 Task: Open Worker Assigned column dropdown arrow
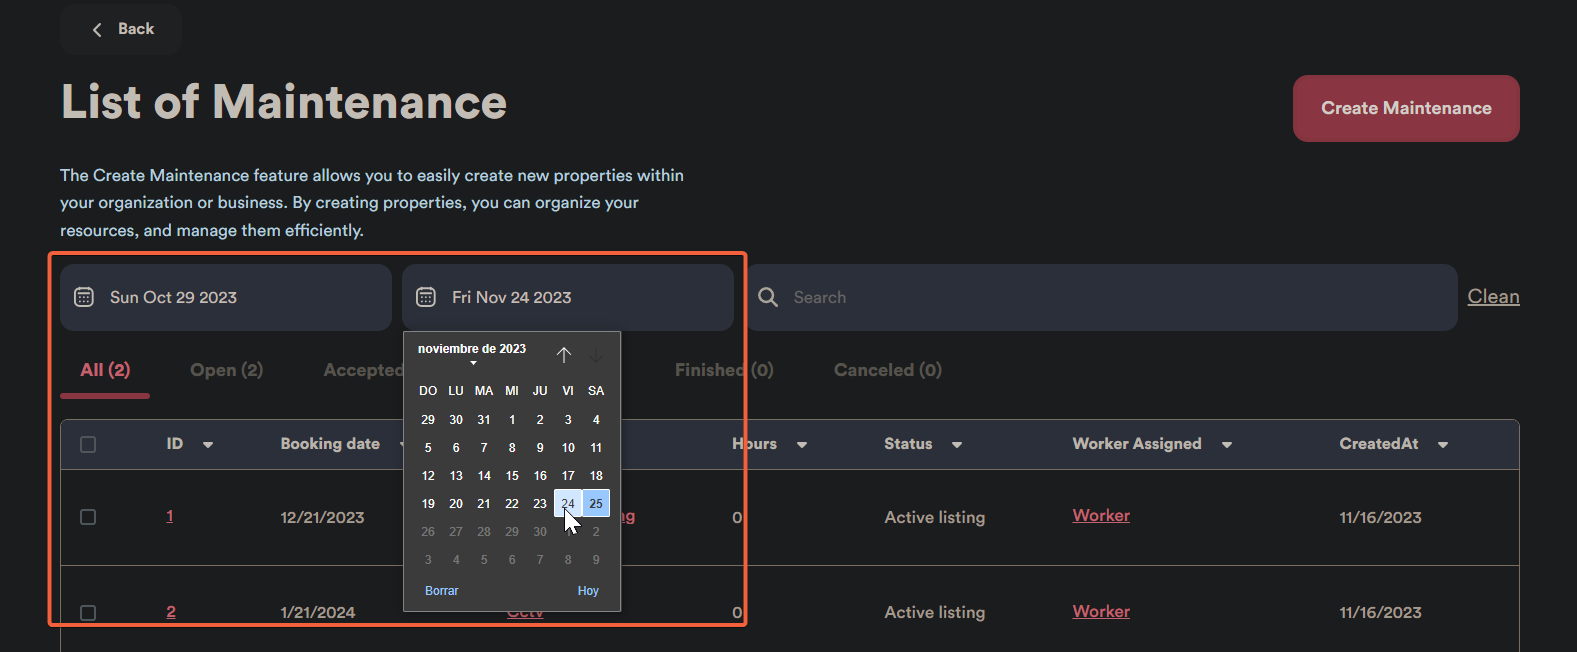[1227, 445]
